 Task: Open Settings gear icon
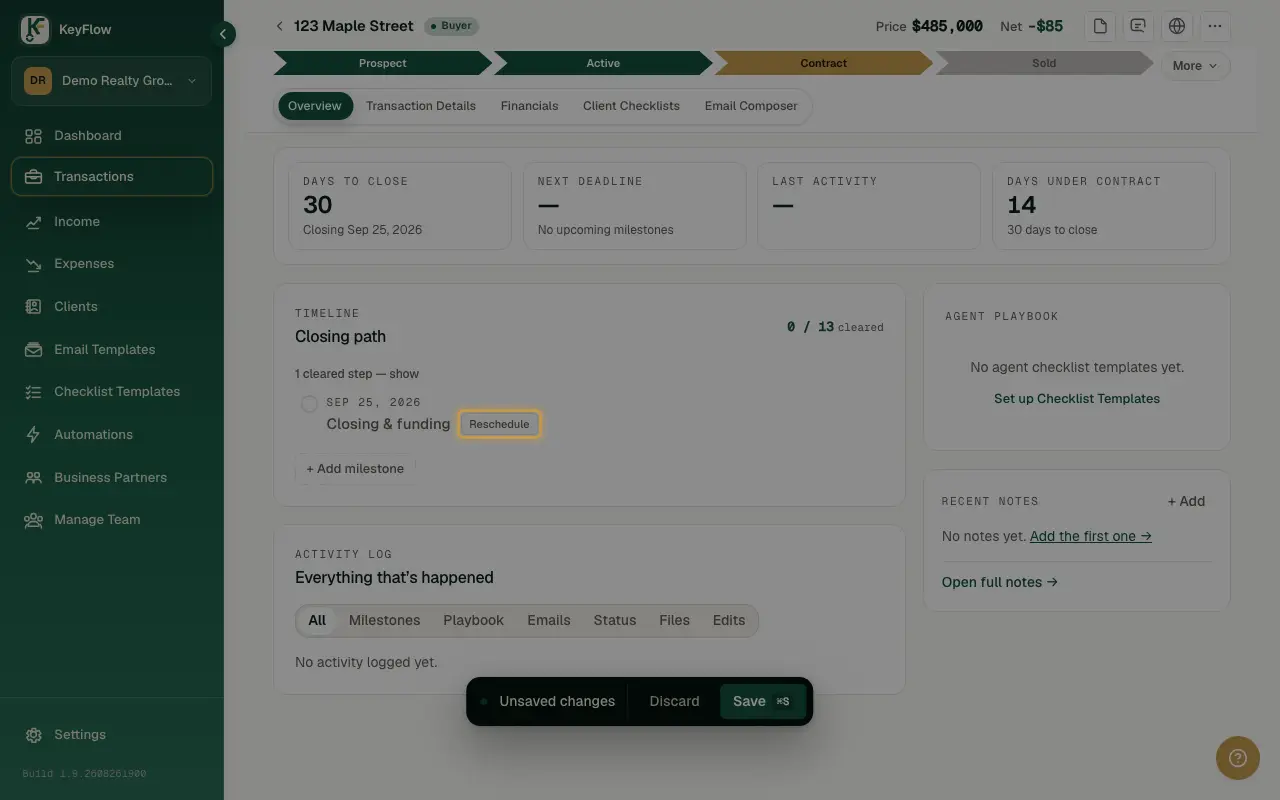[33, 735]
